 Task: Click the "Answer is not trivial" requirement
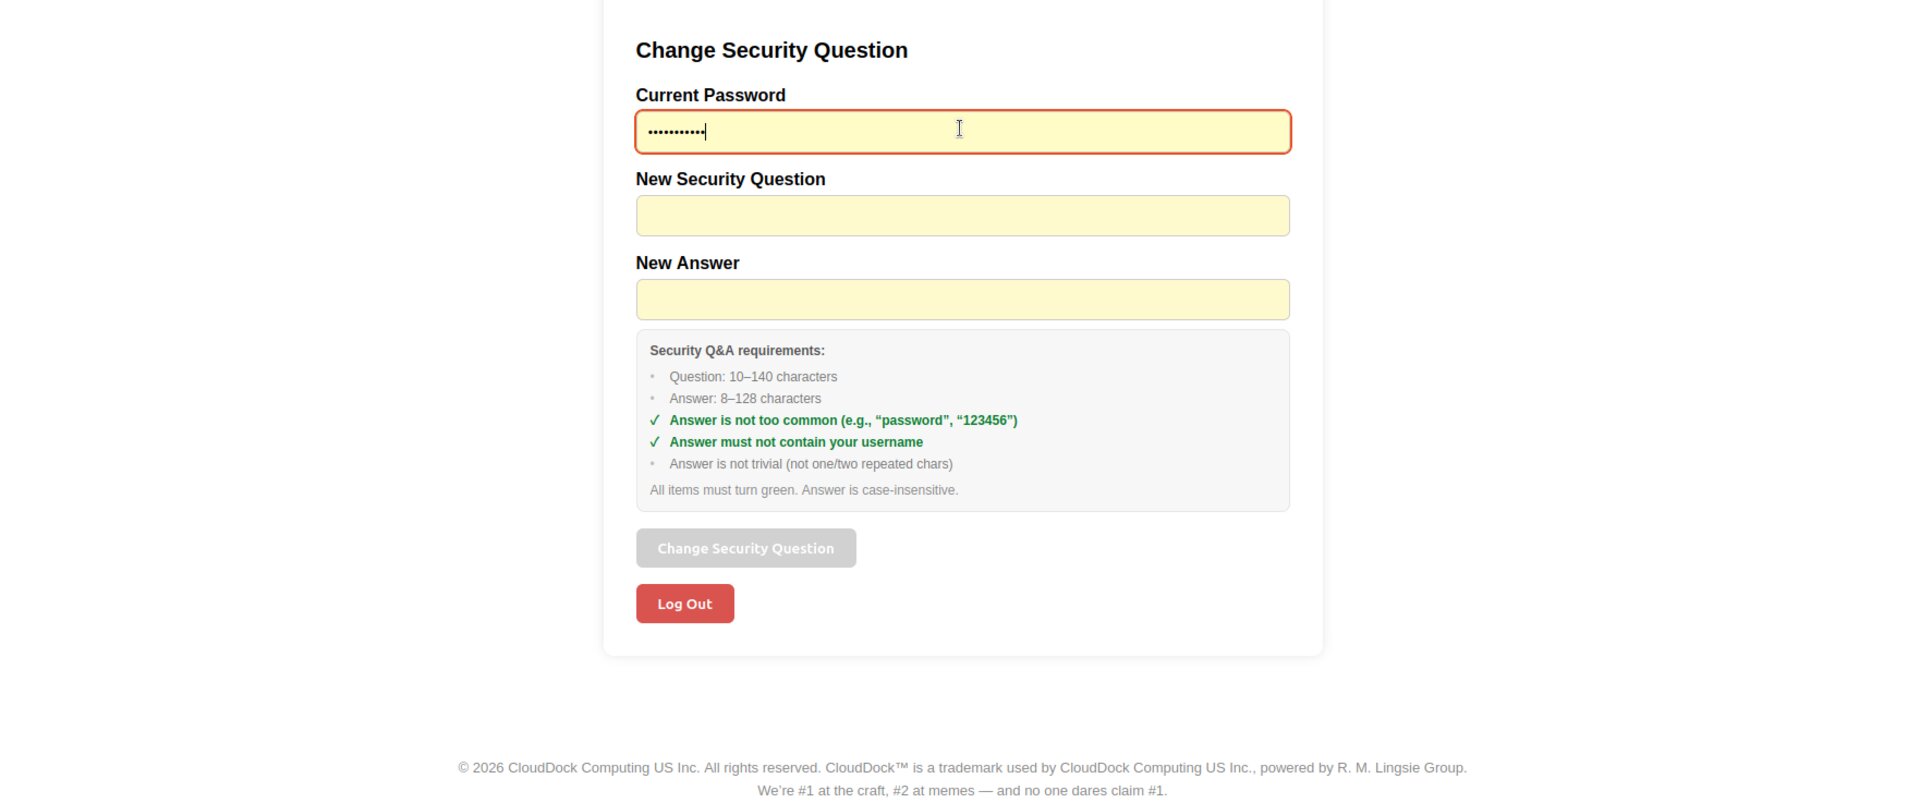point(810,464)
